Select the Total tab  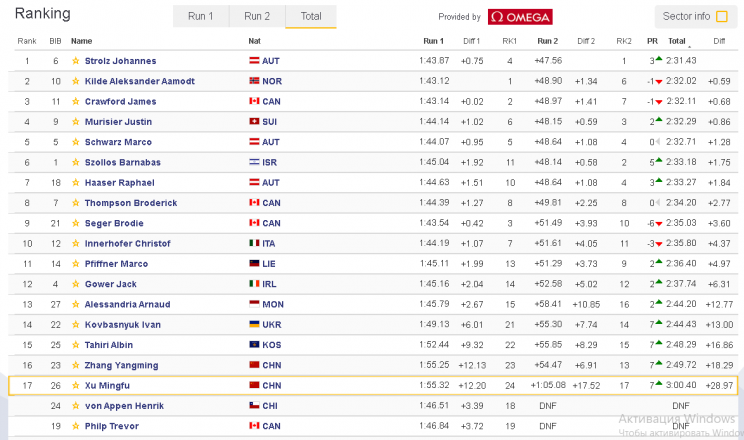pyautogui.click(x=311, y=16)
